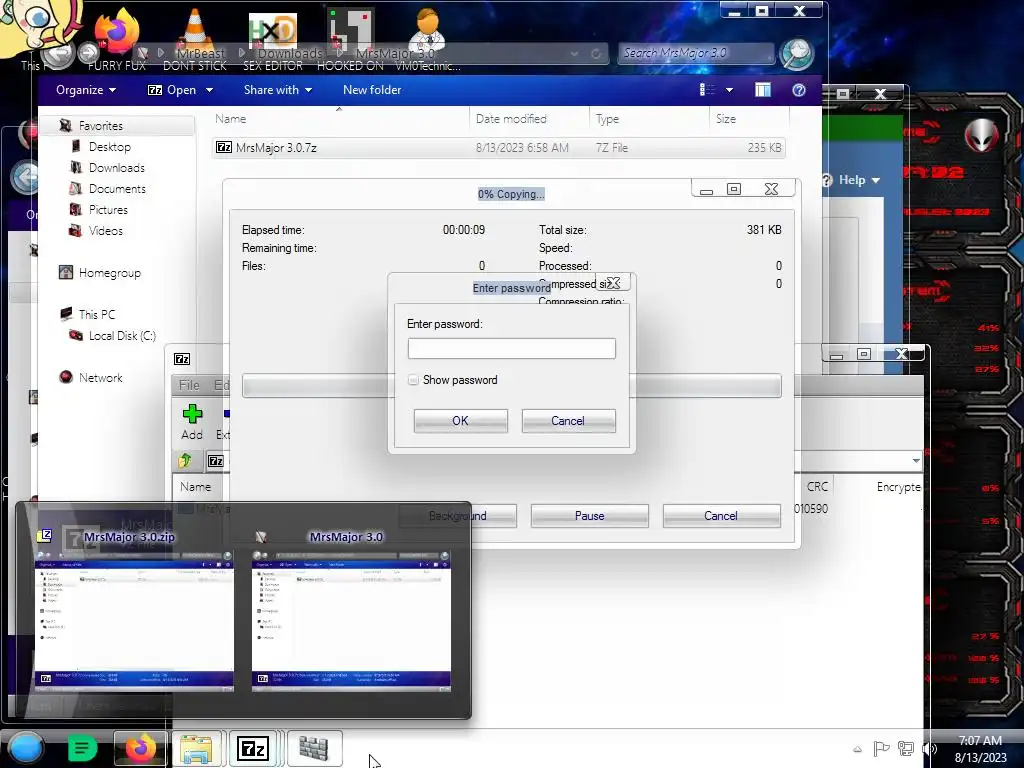1024x768 pixels.
Task: Refresh the Explorer address bar
Action: (596, 54)
